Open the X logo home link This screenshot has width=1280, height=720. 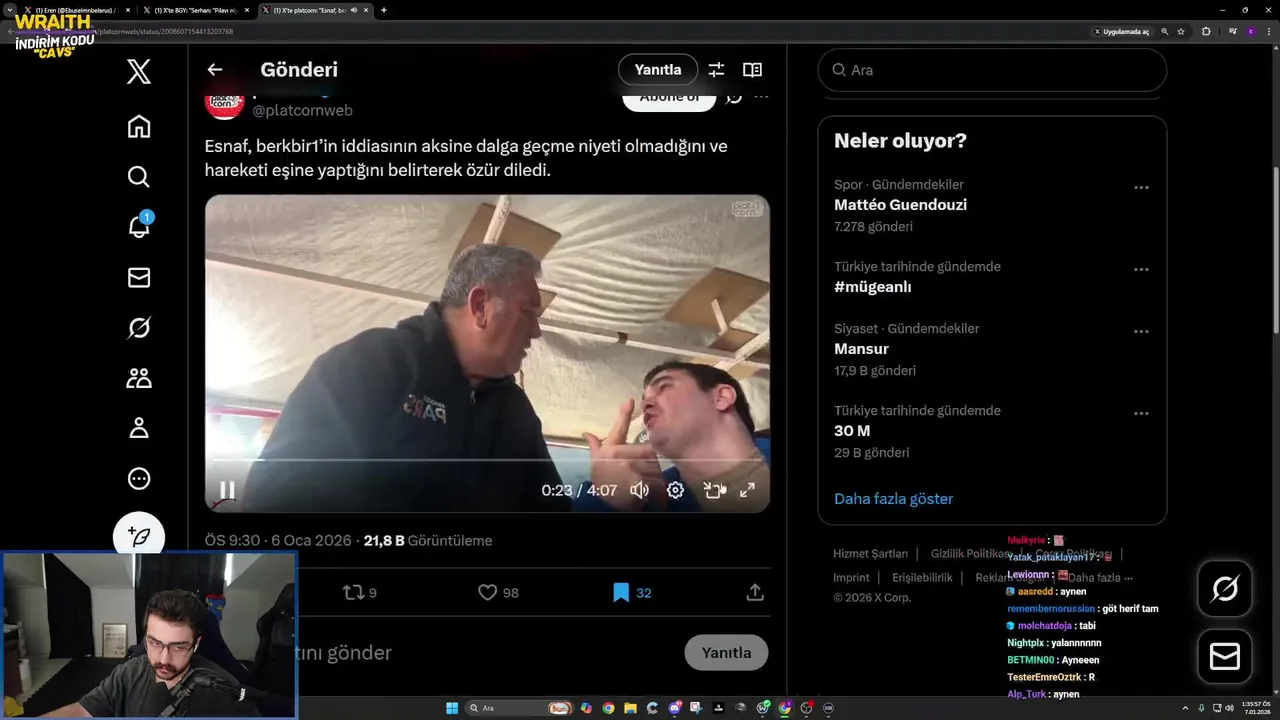tap(139, 71)
